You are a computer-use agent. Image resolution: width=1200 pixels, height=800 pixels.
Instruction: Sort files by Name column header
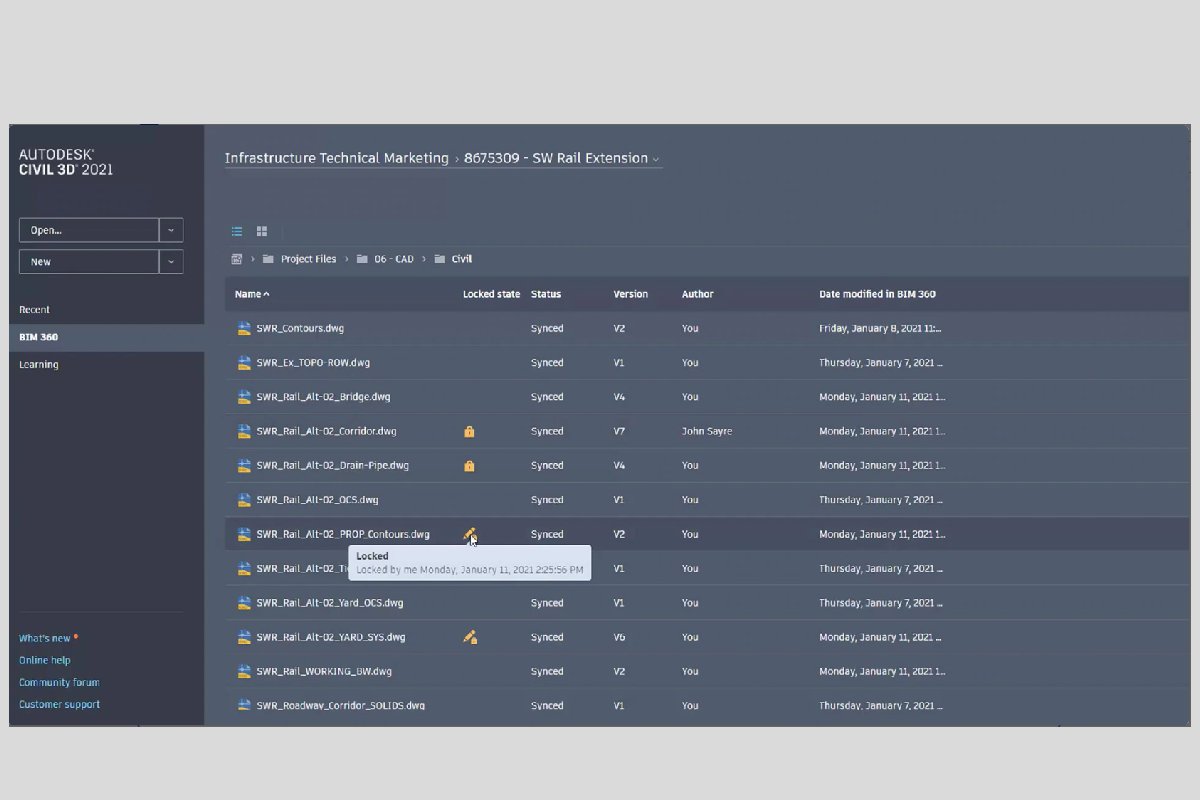coord(252,294)
